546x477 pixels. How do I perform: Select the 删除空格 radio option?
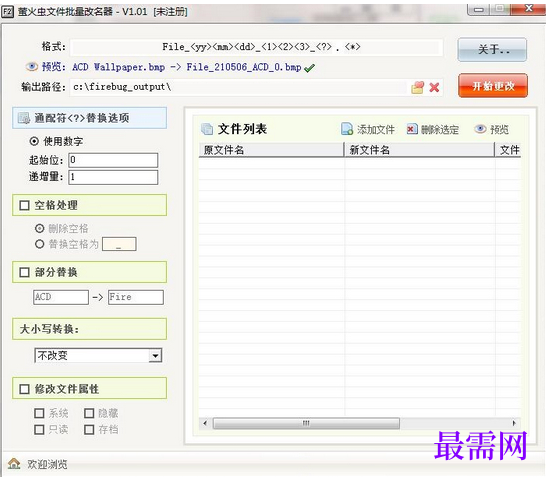coord(40,228)
